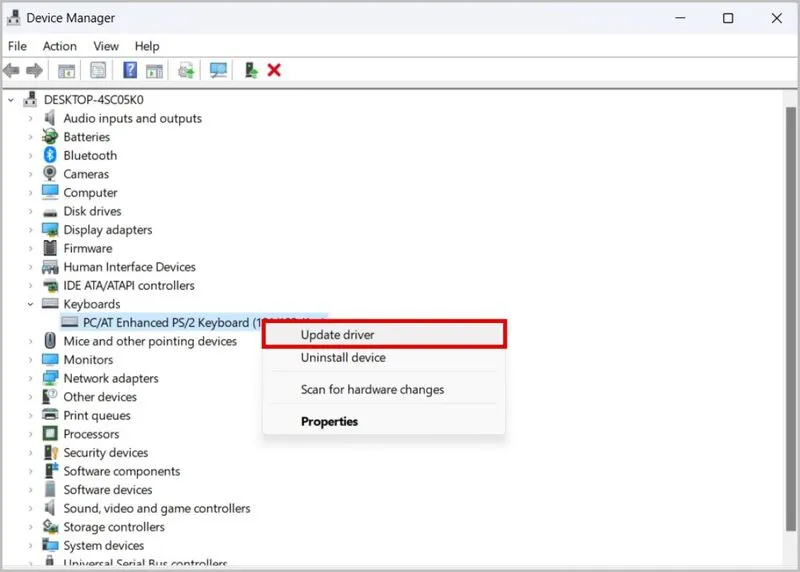The height and width of the screenshot is (572, 800).
Task: Click the Audio inputs and outputs speaker icon
Action: pos(49,118)
